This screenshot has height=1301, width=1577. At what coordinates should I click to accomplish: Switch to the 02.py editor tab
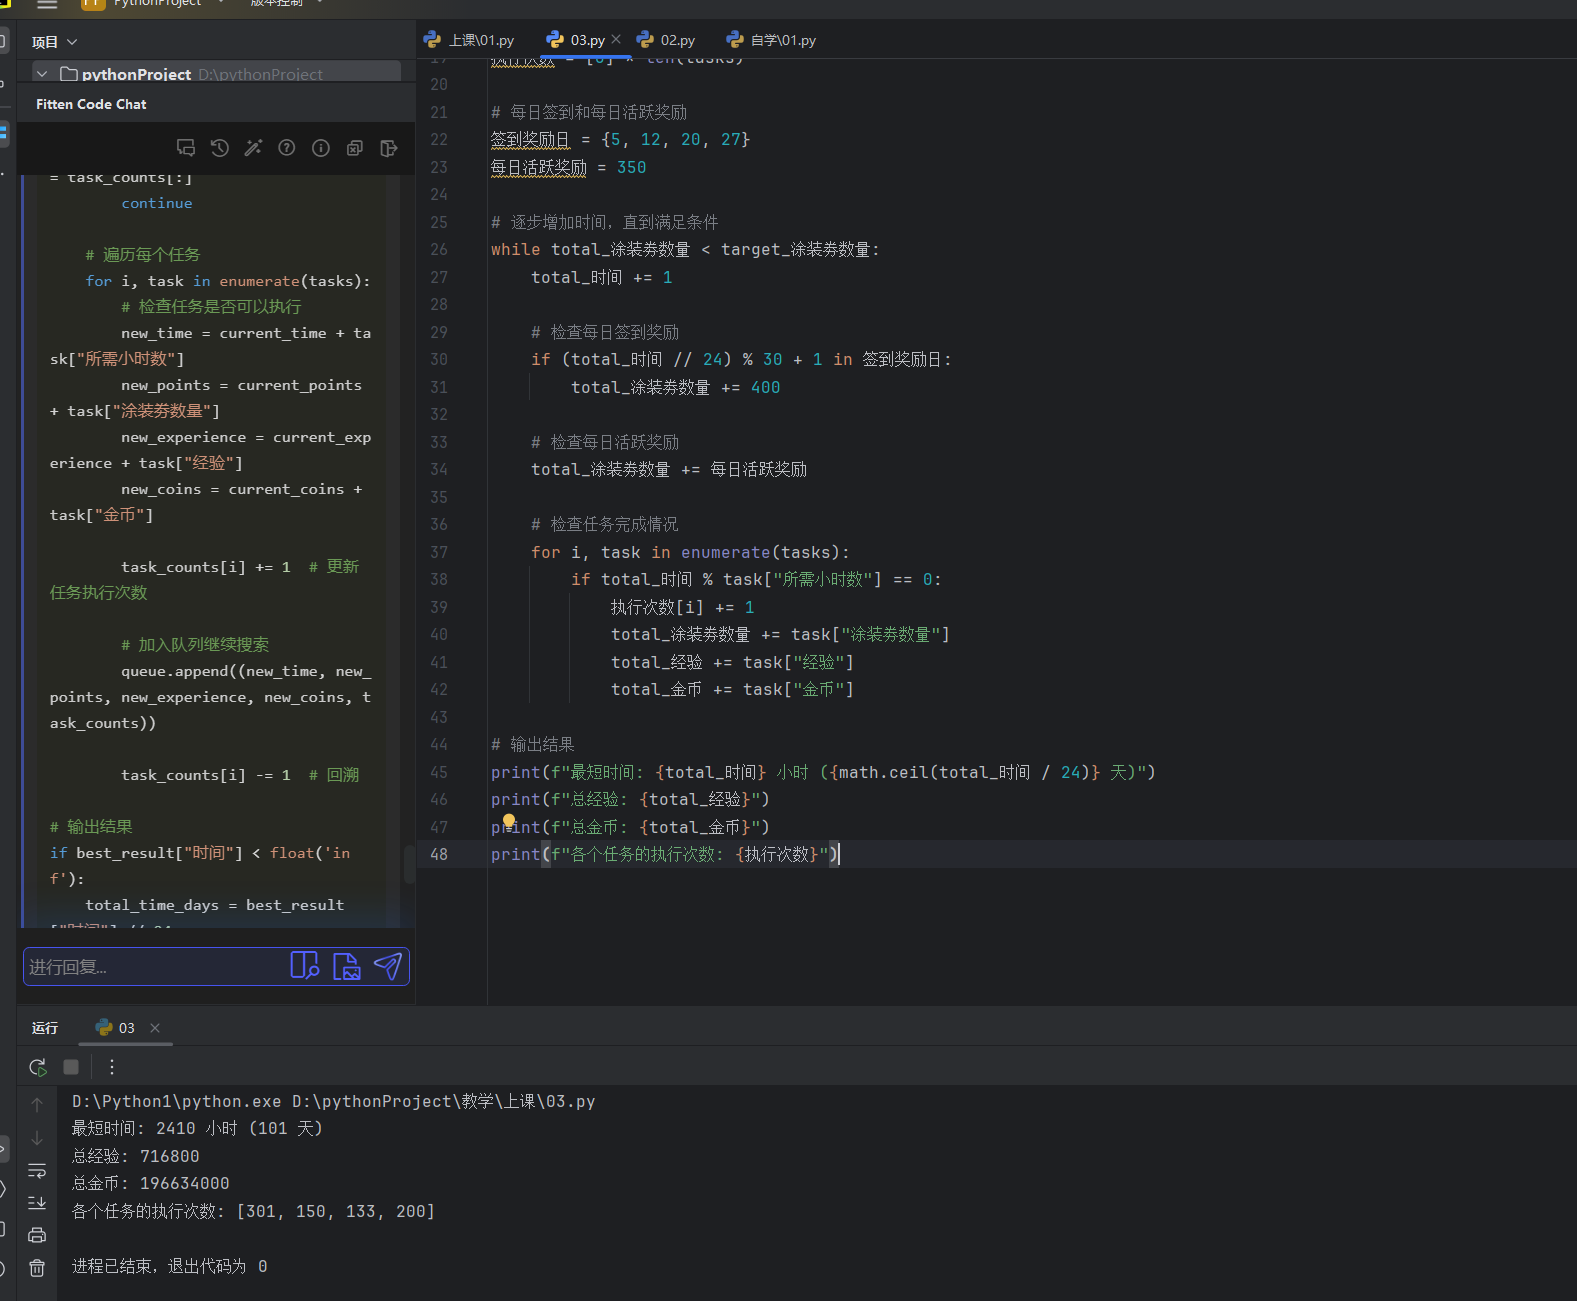click(x=666, y=40)
